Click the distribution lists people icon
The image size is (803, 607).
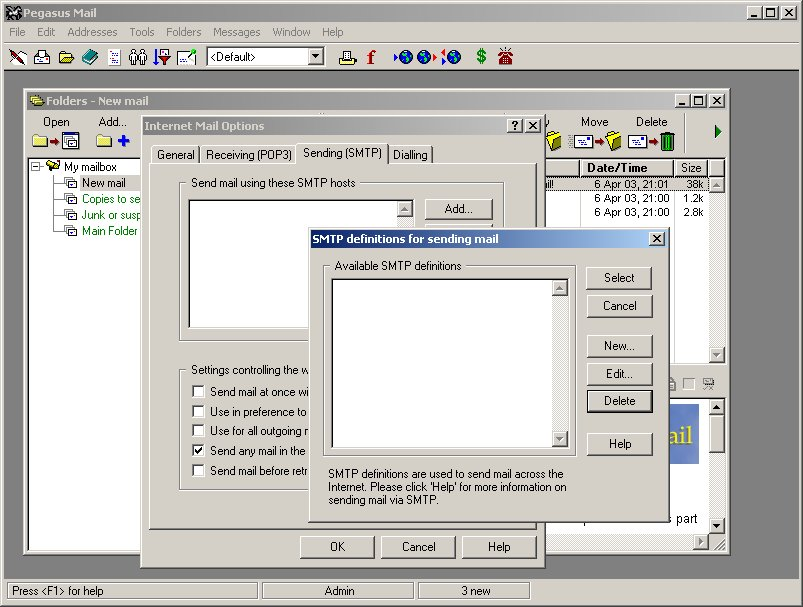[x=138, y=57]
